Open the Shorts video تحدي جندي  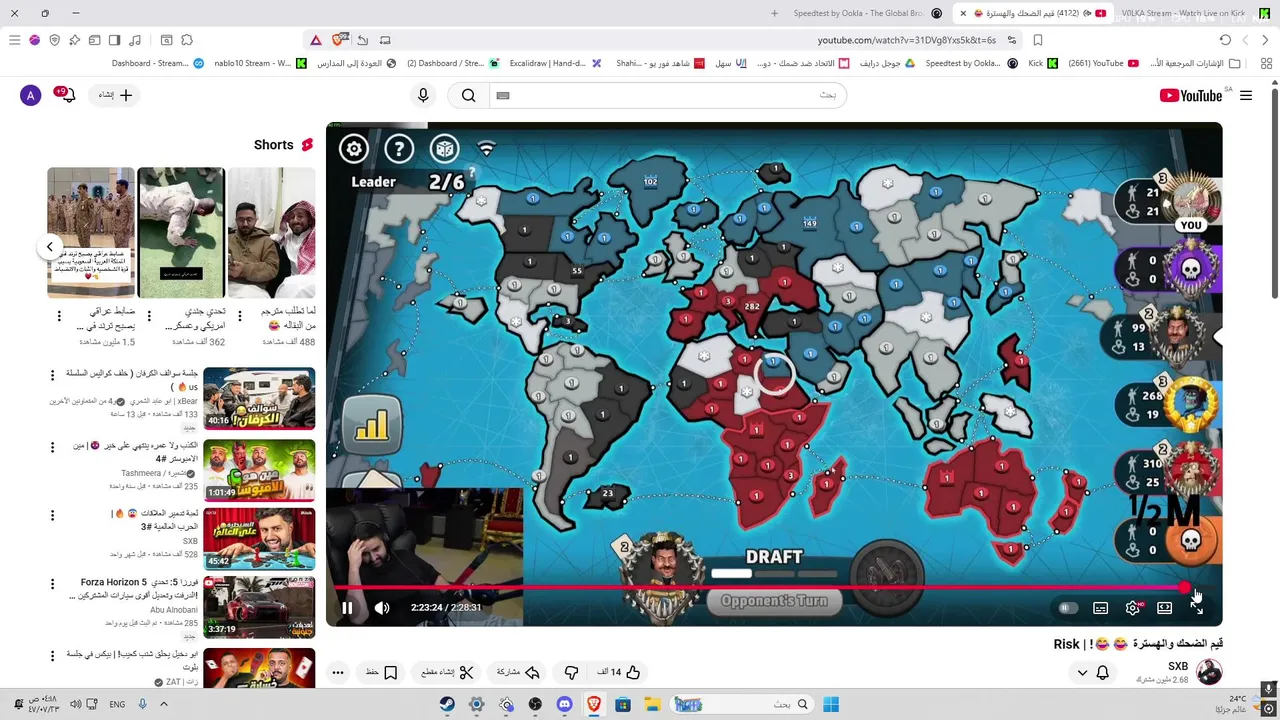coord(181,232)
